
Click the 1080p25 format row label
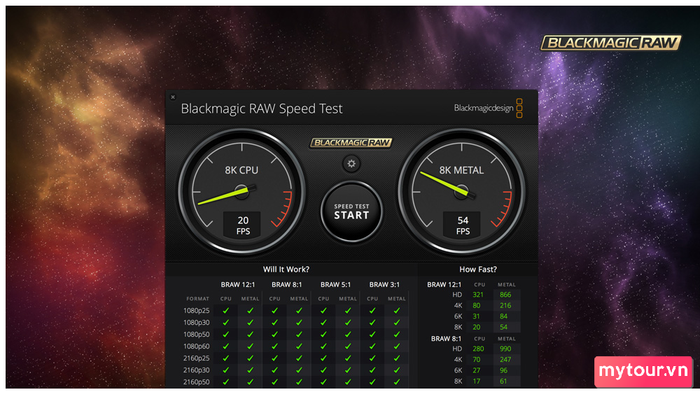click(x=196, y=310)
